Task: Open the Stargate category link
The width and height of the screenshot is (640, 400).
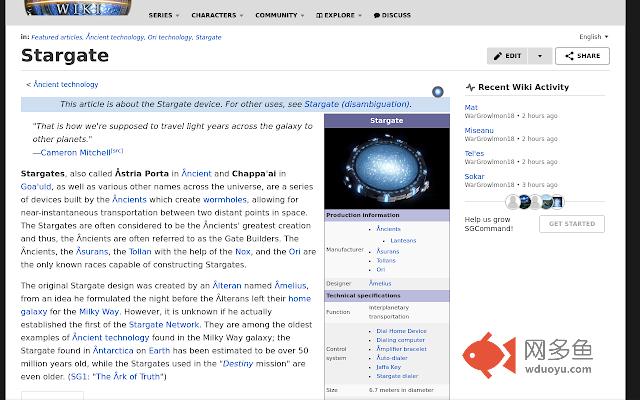Action: (x=208, y=37)
